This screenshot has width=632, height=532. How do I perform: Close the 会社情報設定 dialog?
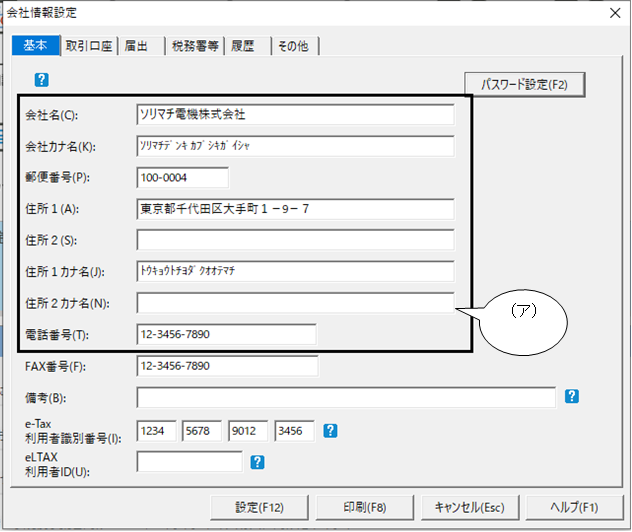(615, 13)
